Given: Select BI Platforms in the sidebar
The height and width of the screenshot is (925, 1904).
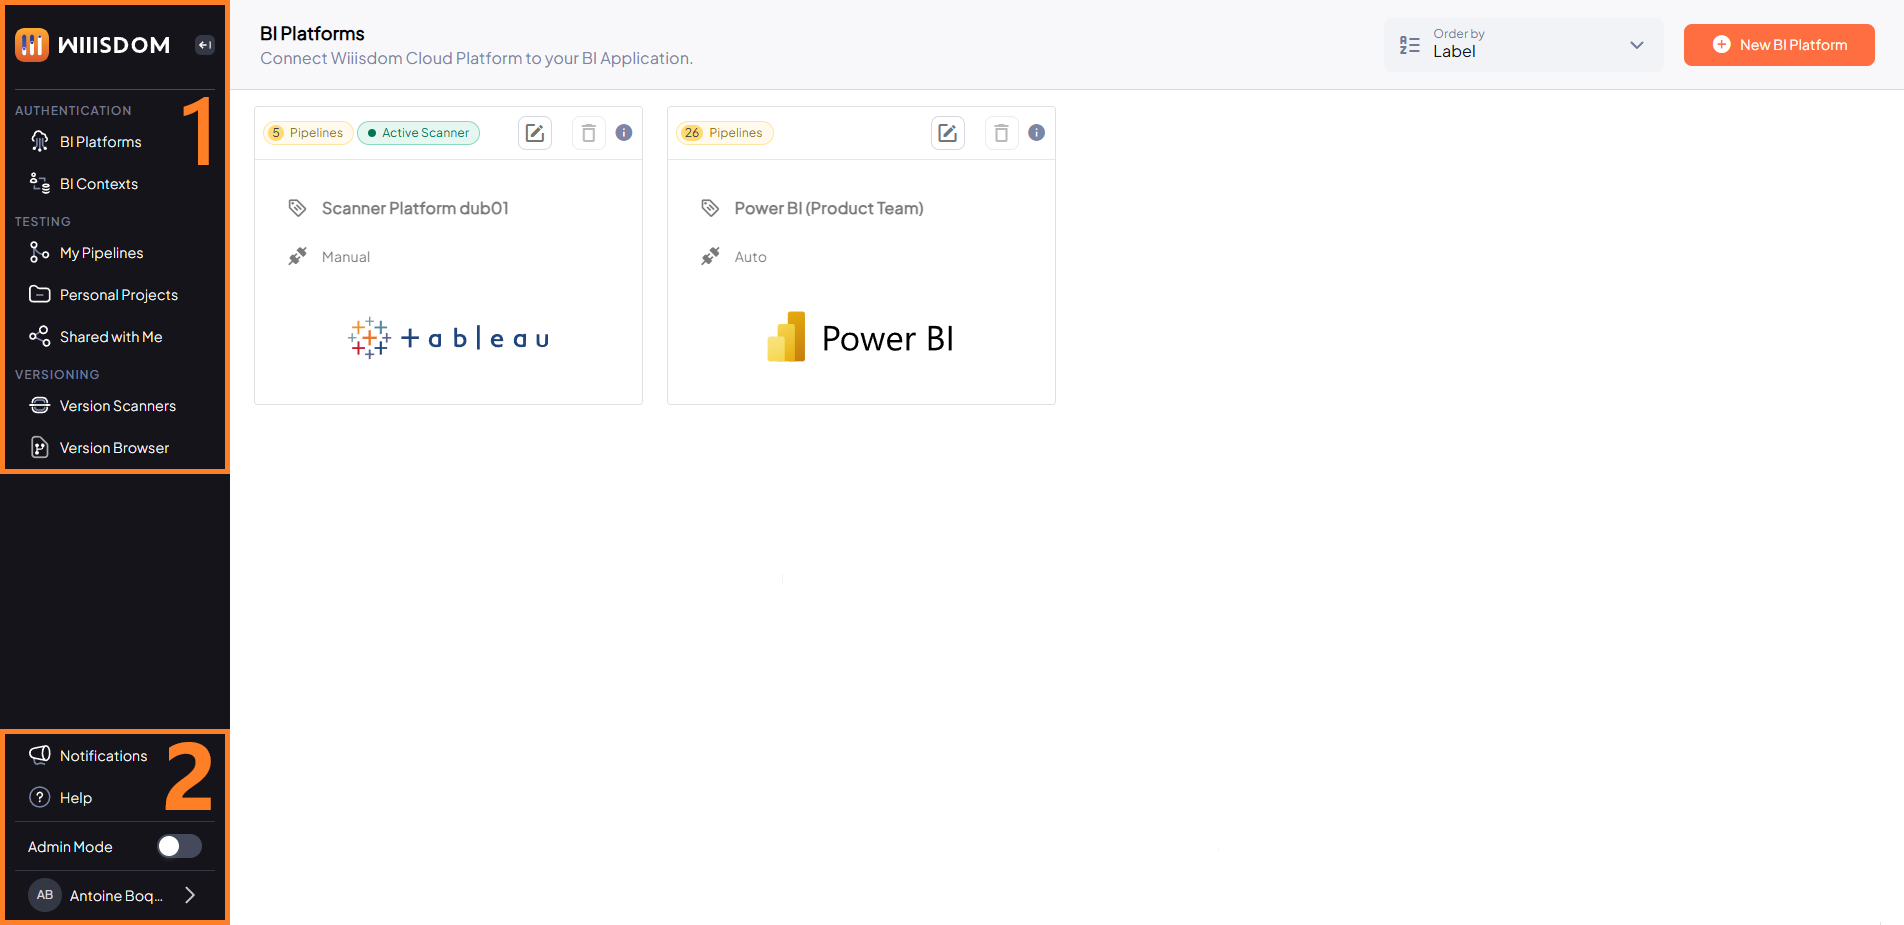Looking at the screenshot, I should (100, 141).
